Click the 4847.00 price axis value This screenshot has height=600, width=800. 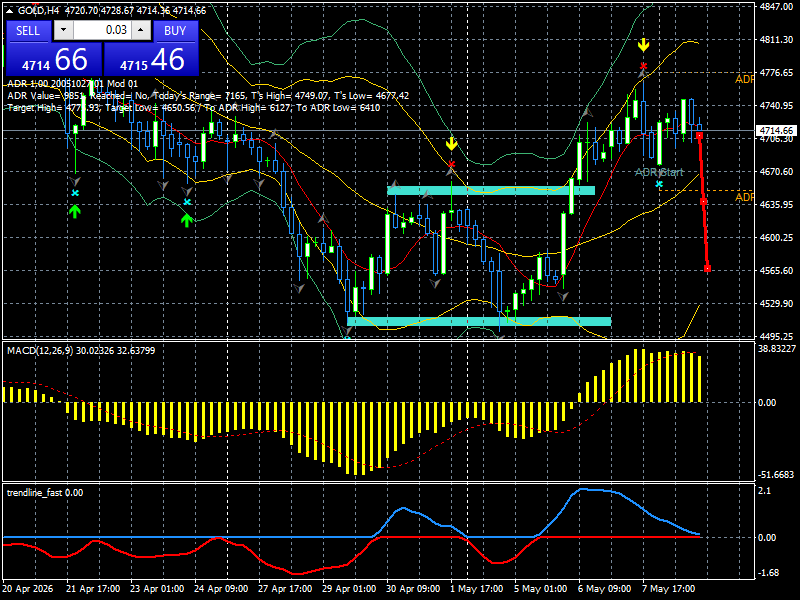pyautogui.click(x=776, y=7)
